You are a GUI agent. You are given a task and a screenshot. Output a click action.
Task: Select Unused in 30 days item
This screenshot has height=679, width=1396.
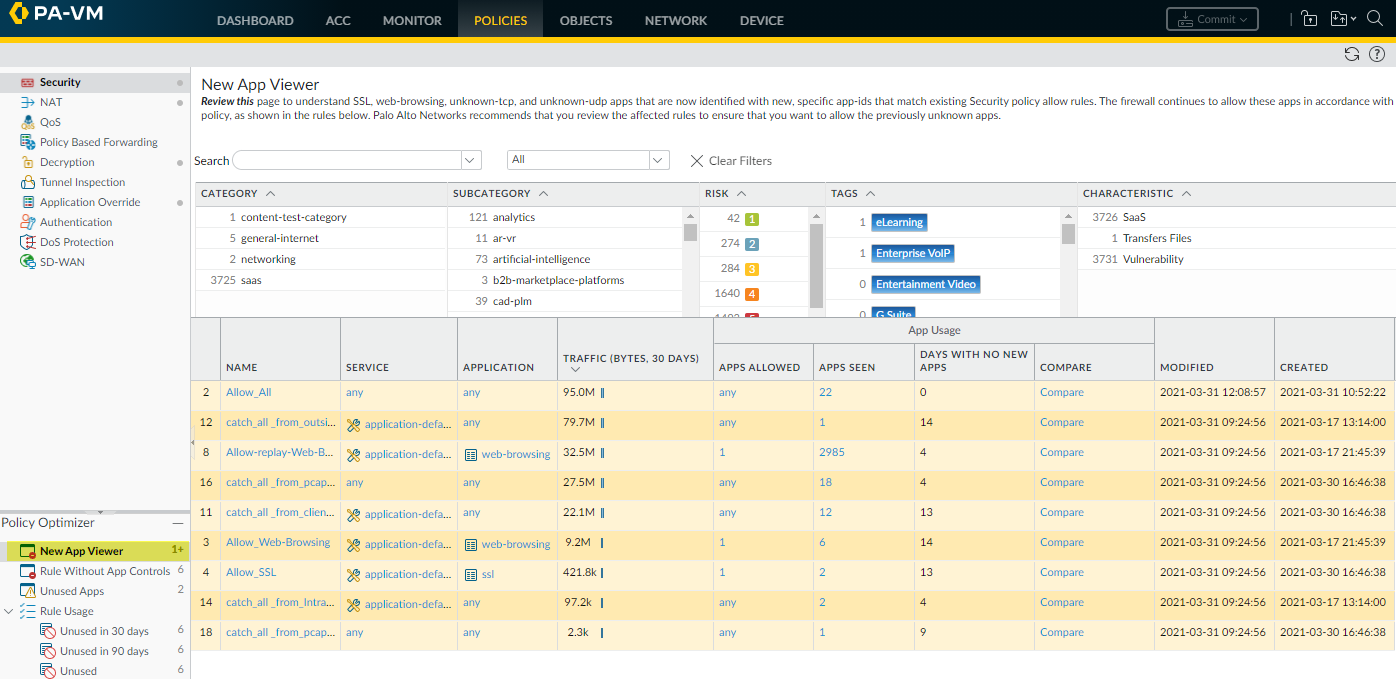(103, 631)
